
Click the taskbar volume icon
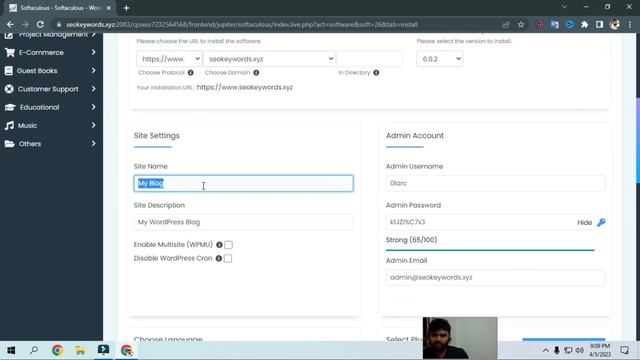(580, 351)
